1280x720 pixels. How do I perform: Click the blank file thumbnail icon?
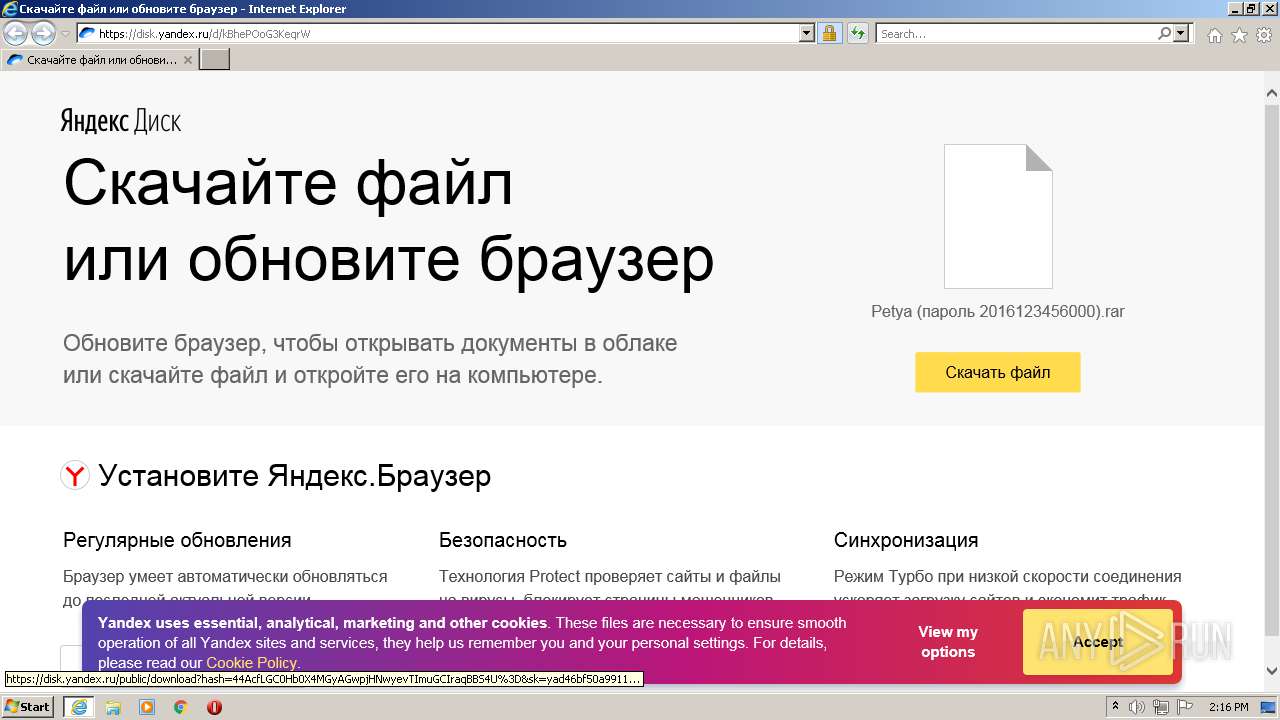pos(998,216)
